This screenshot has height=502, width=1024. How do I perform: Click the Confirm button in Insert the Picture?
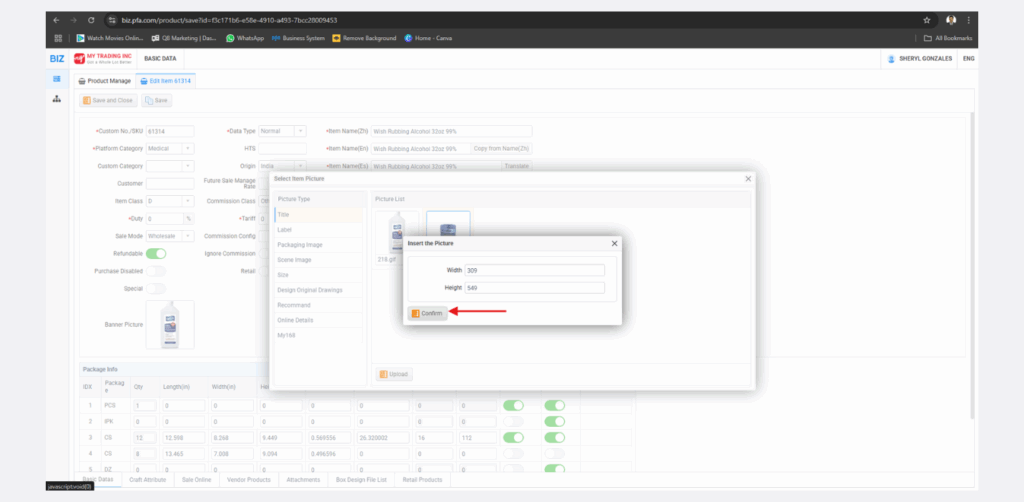(427, 313)
